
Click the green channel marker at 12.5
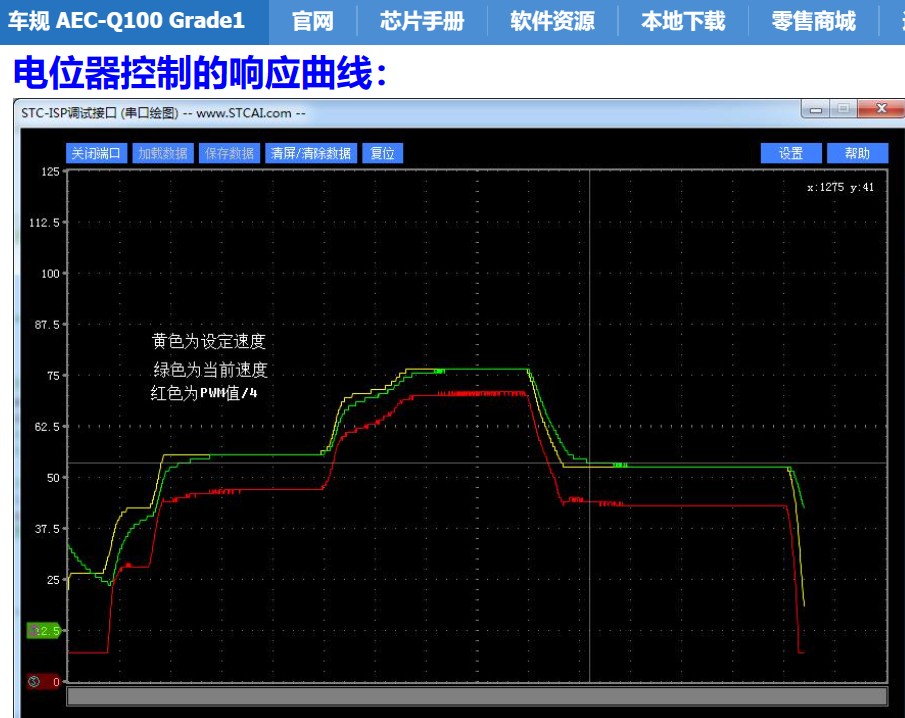(44, 630)
